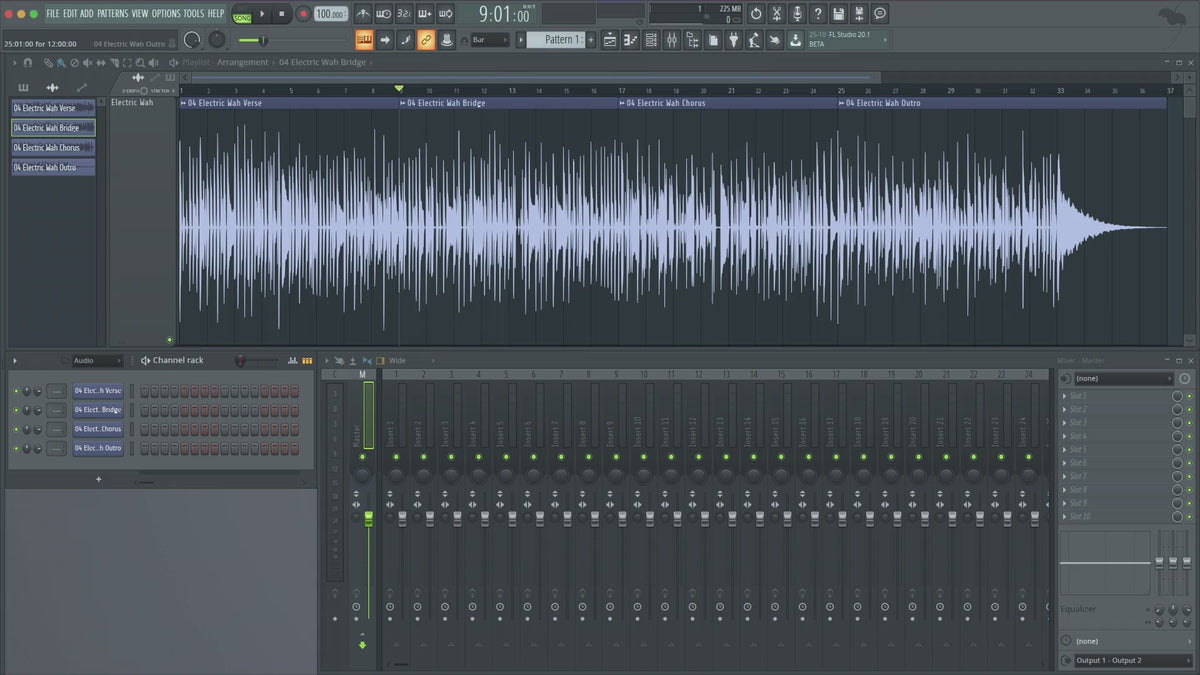Click the undo history icon
Screen dimensions: 1200x675
point(755,14)
